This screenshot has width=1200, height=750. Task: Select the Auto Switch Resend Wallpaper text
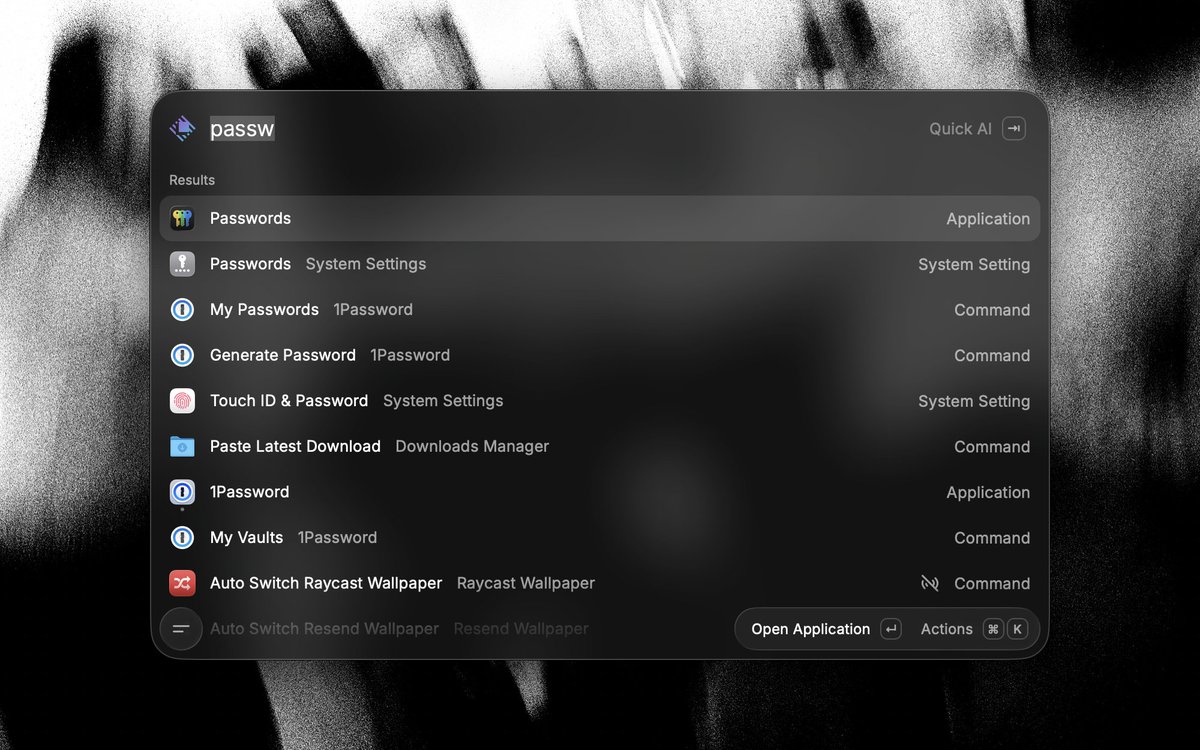coord(324,629)
